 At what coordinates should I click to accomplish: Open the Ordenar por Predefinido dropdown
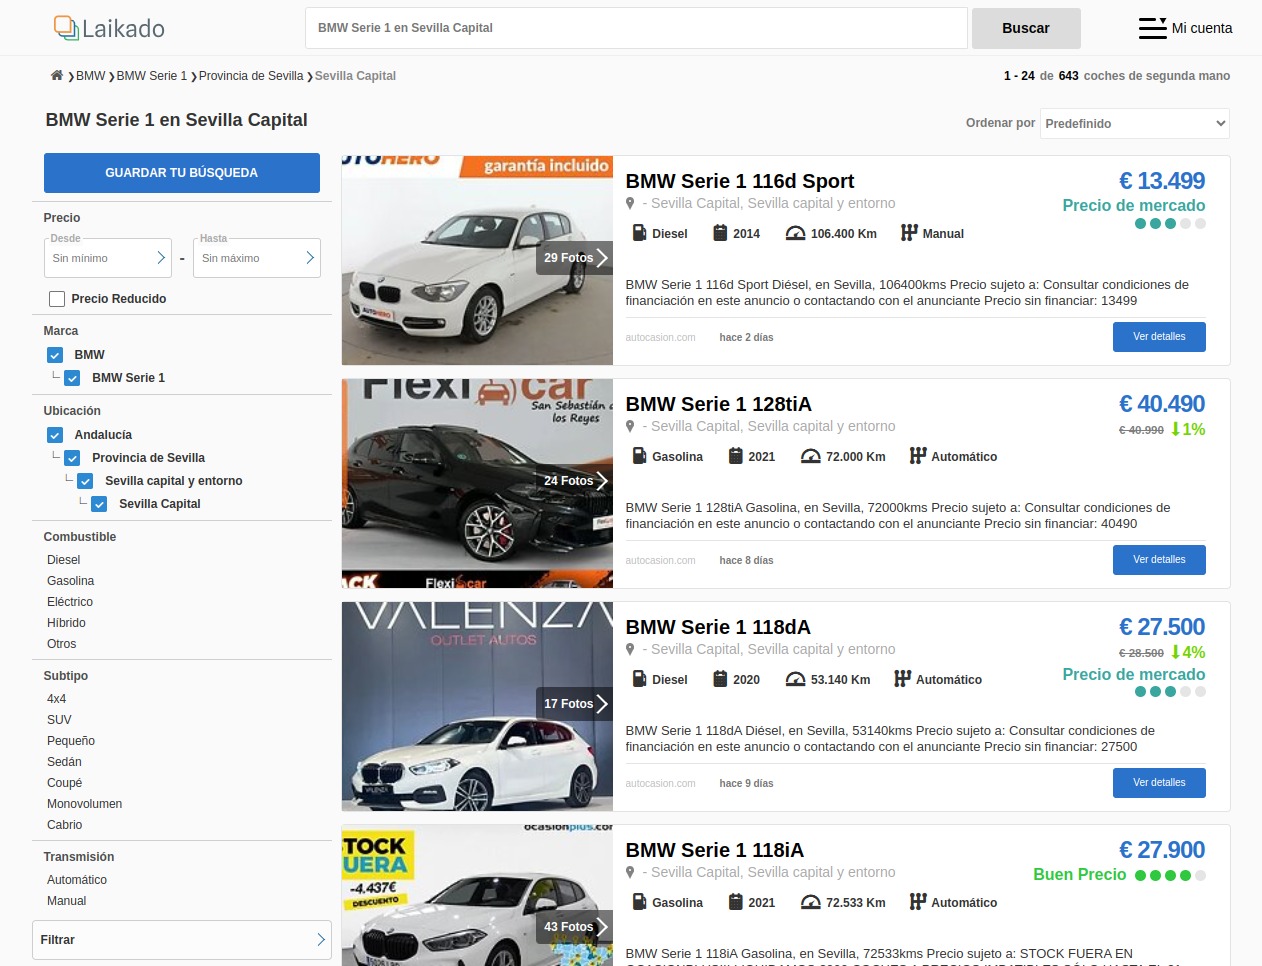pyautogui.click(x=1134, y=124)
